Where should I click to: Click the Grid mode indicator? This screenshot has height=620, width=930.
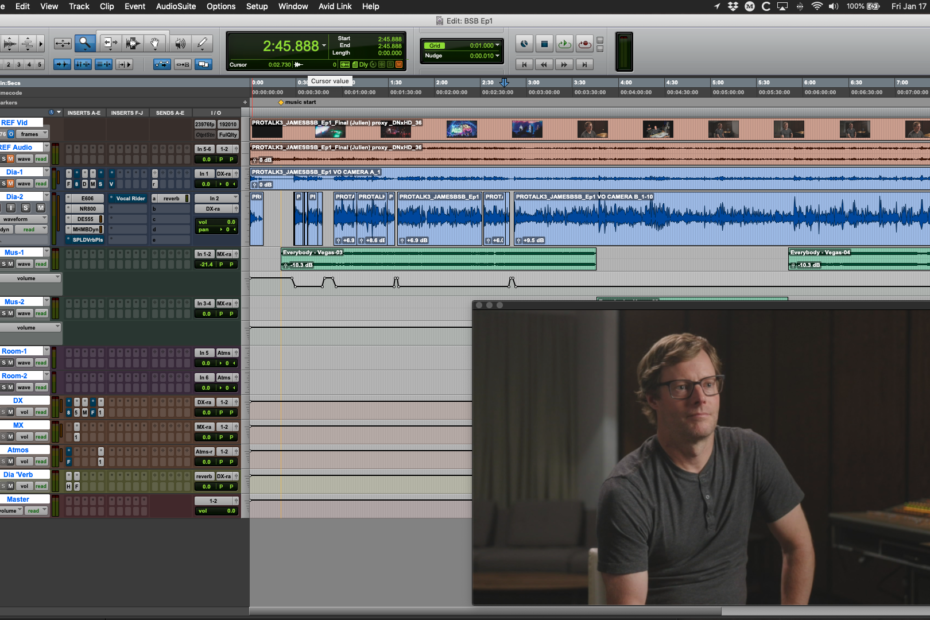(435, 46)
